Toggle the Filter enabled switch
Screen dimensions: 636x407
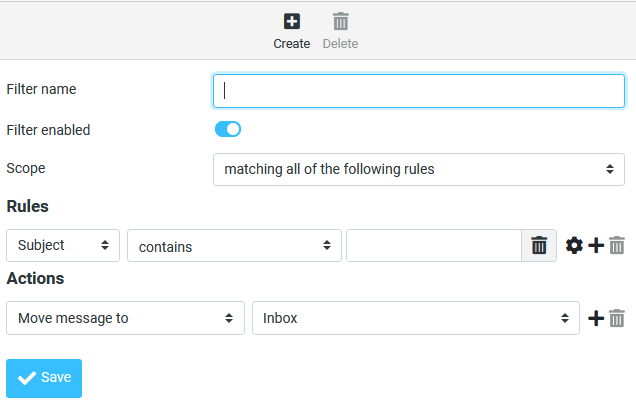228,129
